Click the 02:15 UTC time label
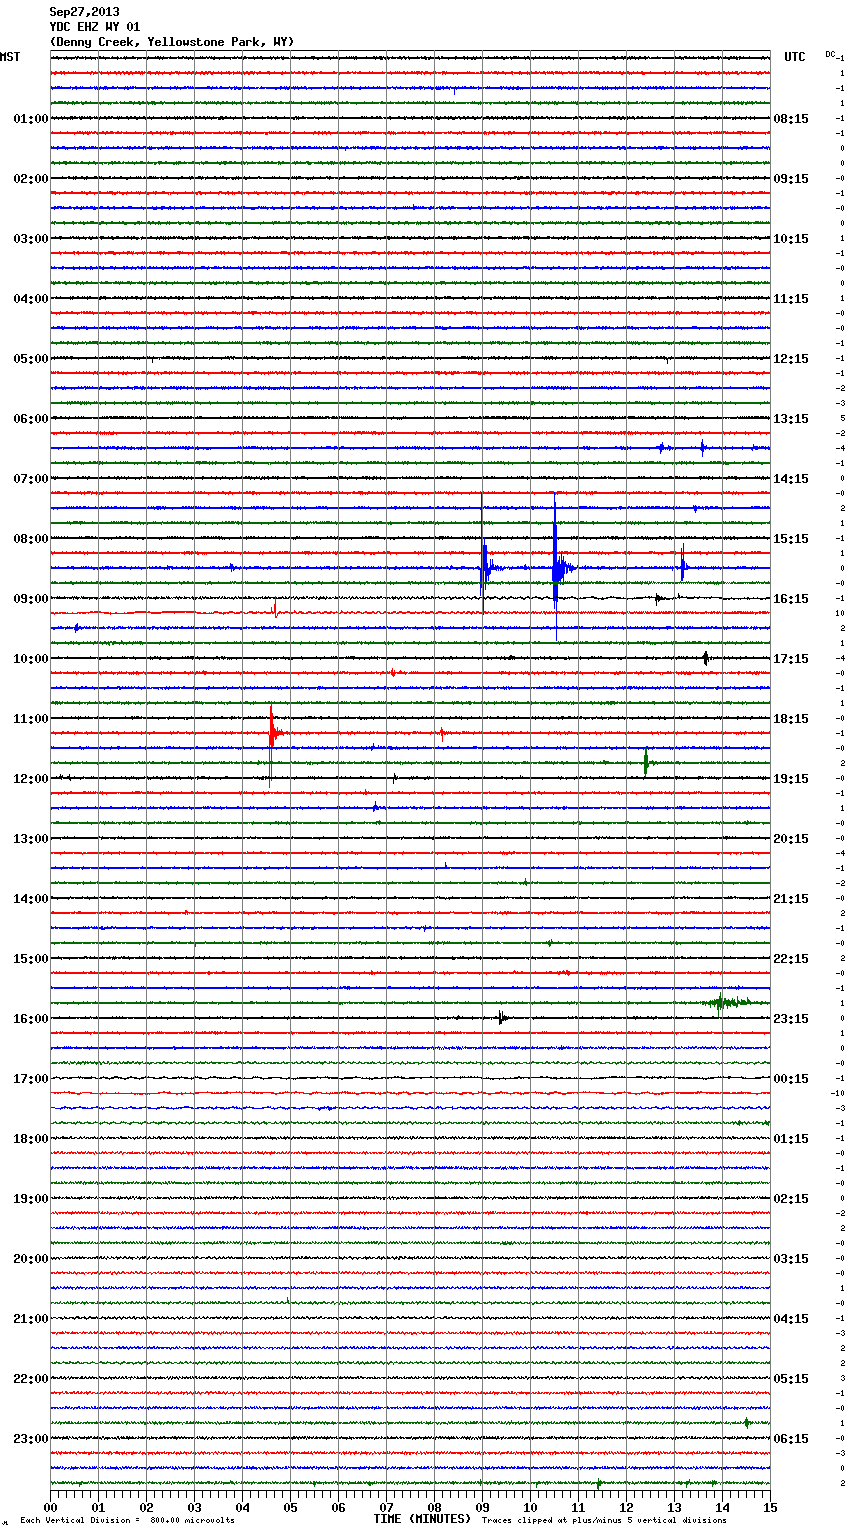Viewport: 850px width, 1534px height. click(791, 1199)
